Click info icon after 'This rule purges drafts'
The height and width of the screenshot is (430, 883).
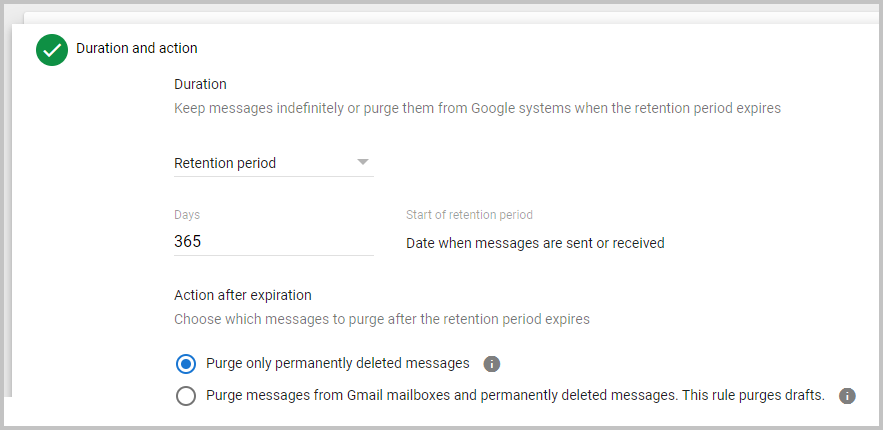tap(847, 396)
